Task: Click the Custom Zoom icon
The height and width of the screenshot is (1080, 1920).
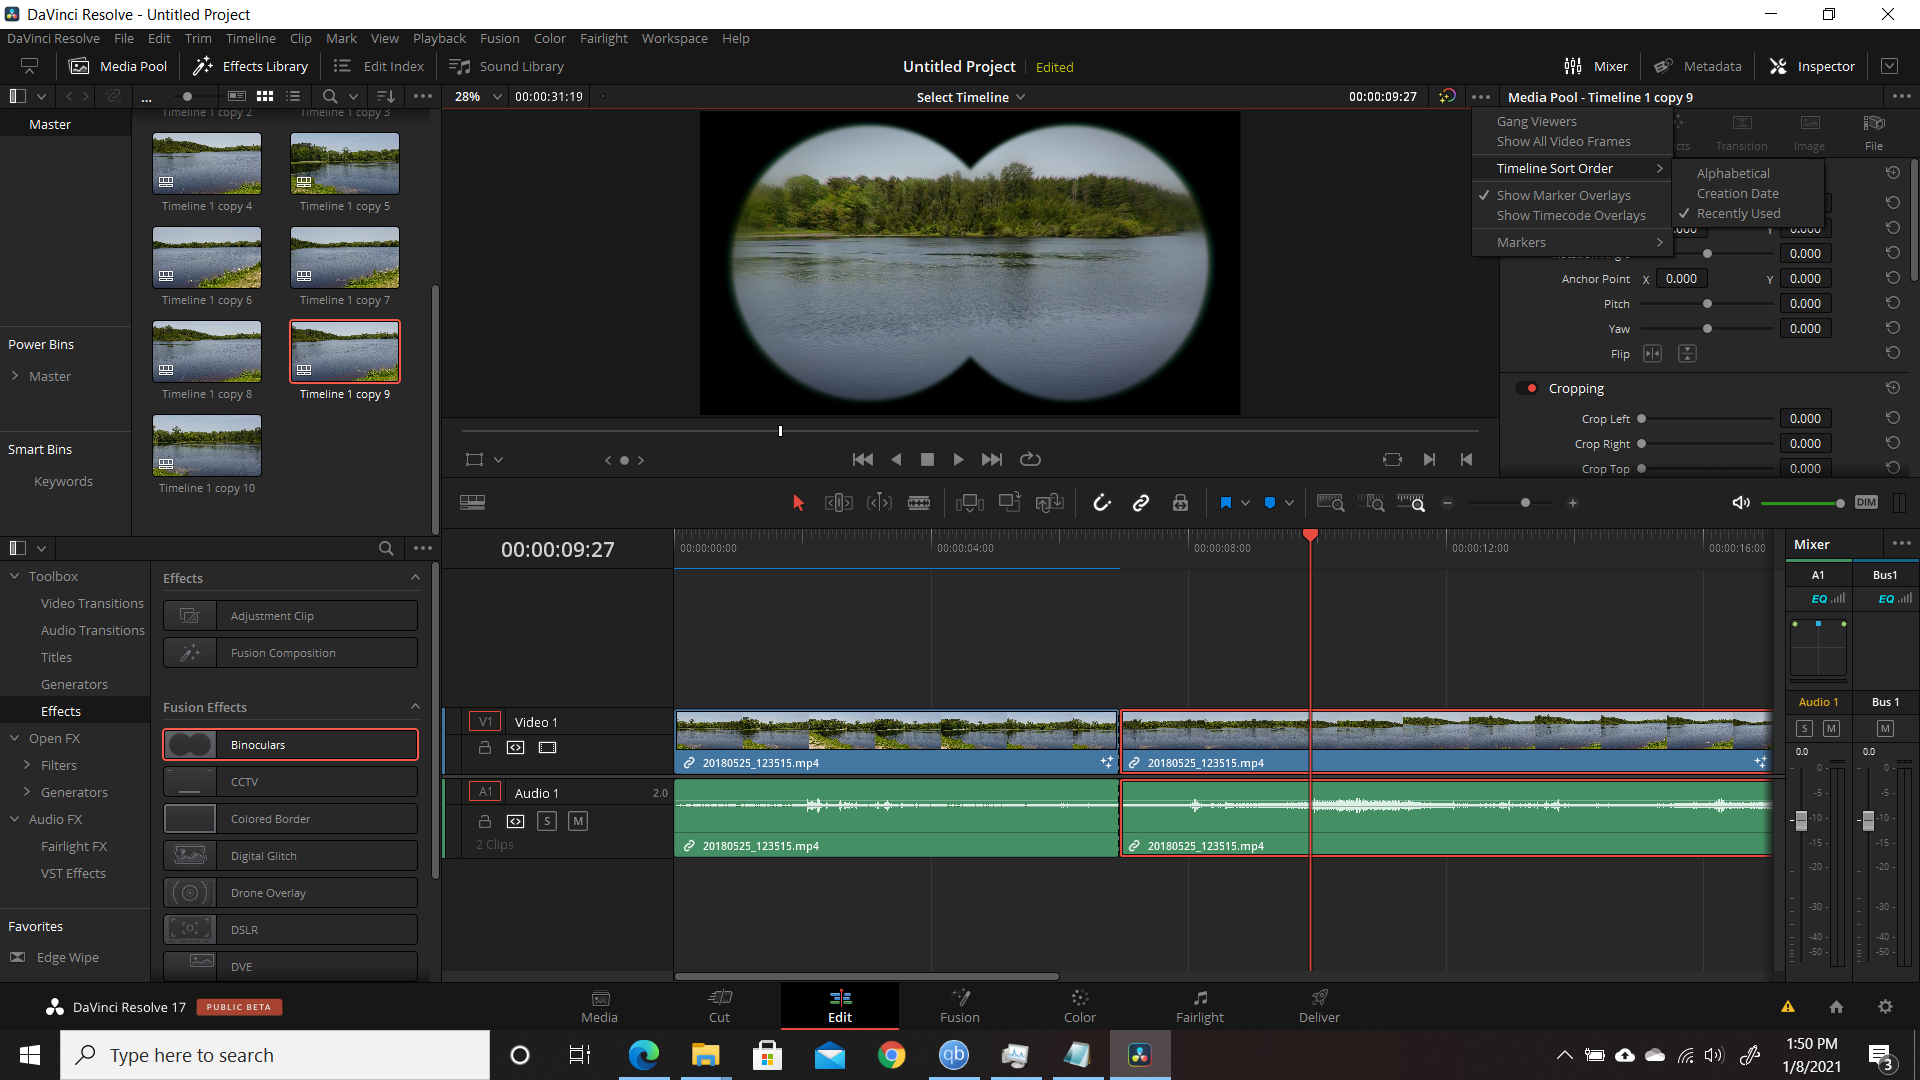Action: [x=1411, y=503]
